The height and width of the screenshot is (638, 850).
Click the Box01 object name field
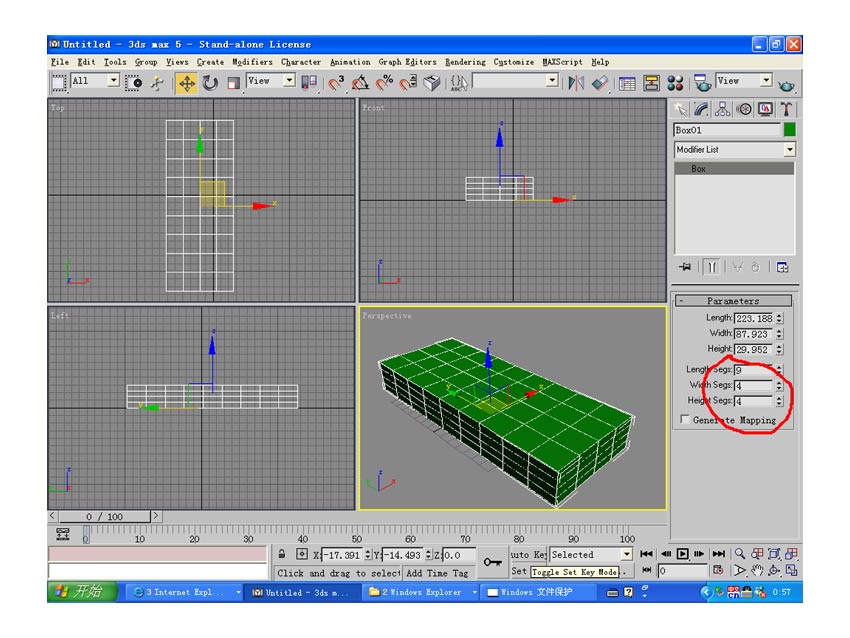click(726, 130)
